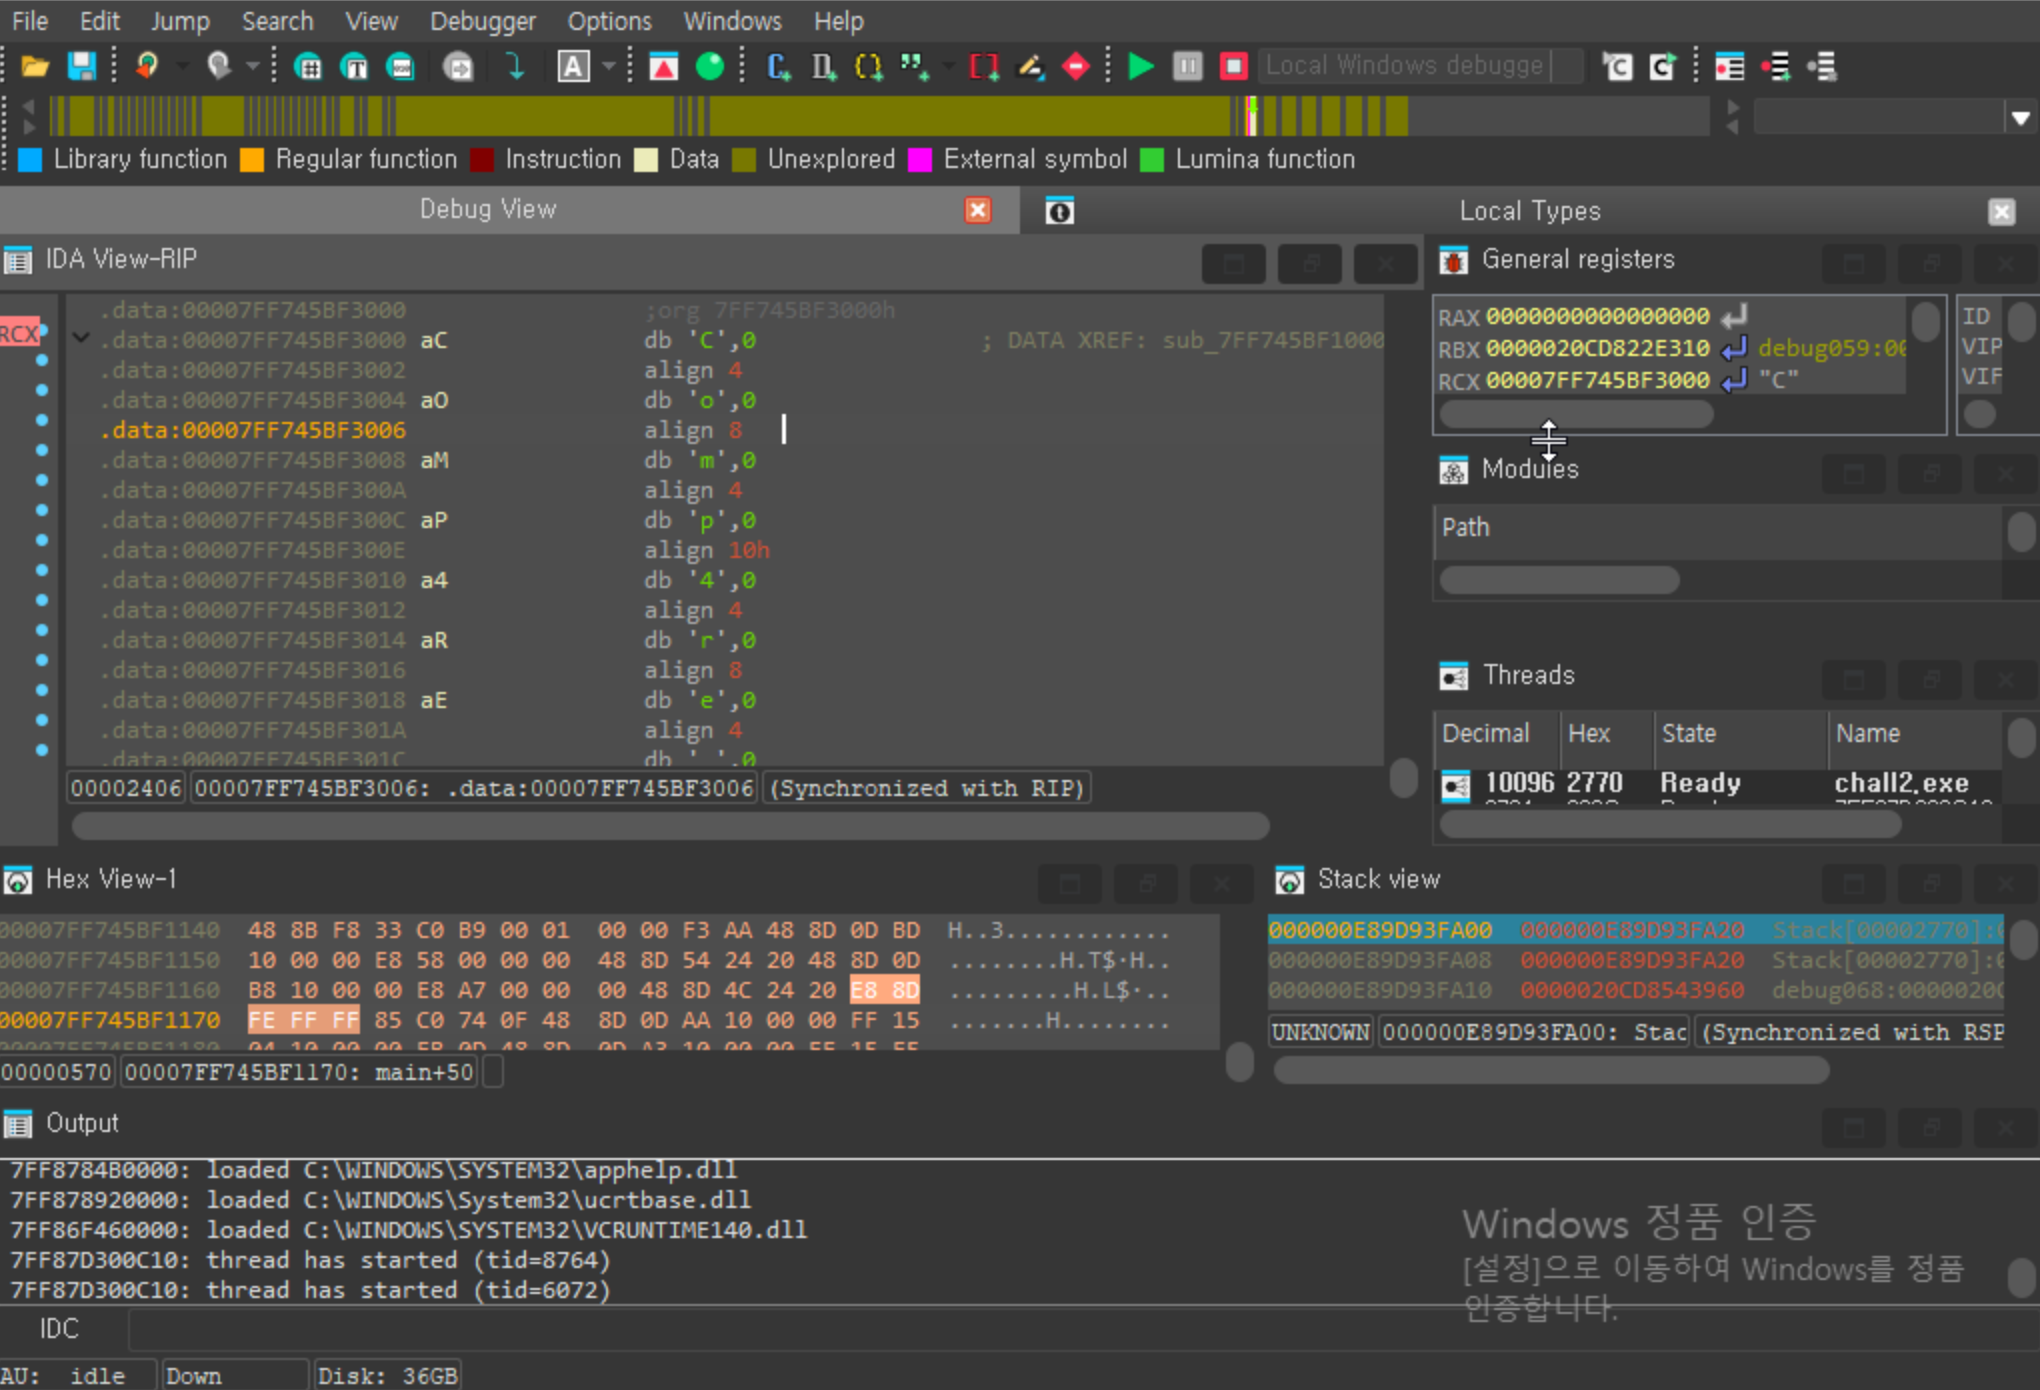2040x1390 pixels.
Task: Open a new file with folder icon
Action: click(36, 66)
